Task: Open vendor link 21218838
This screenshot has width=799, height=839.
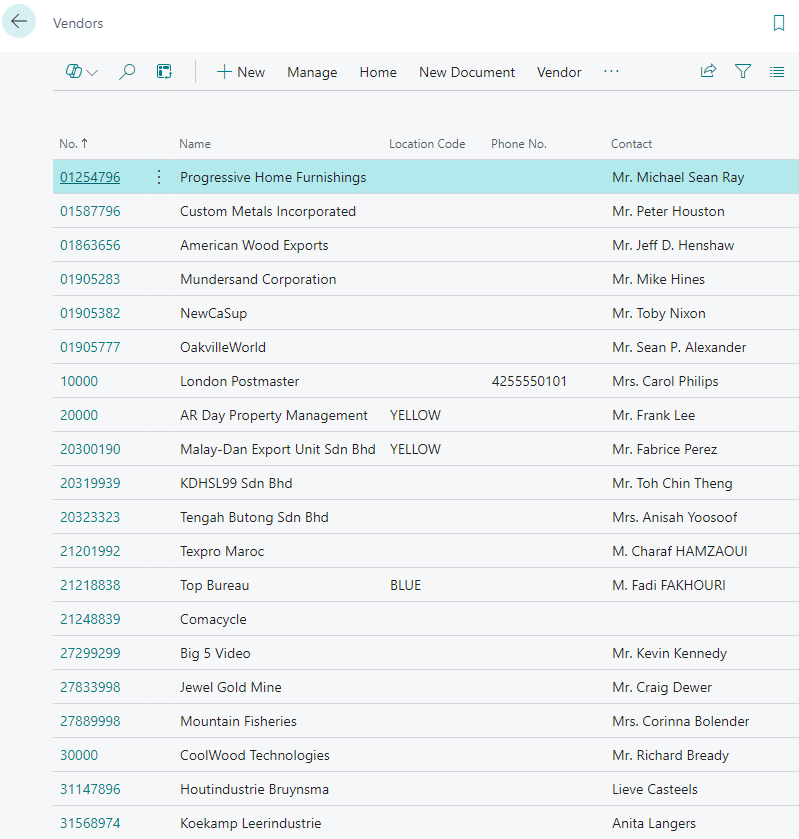Action: click(90, 585)
